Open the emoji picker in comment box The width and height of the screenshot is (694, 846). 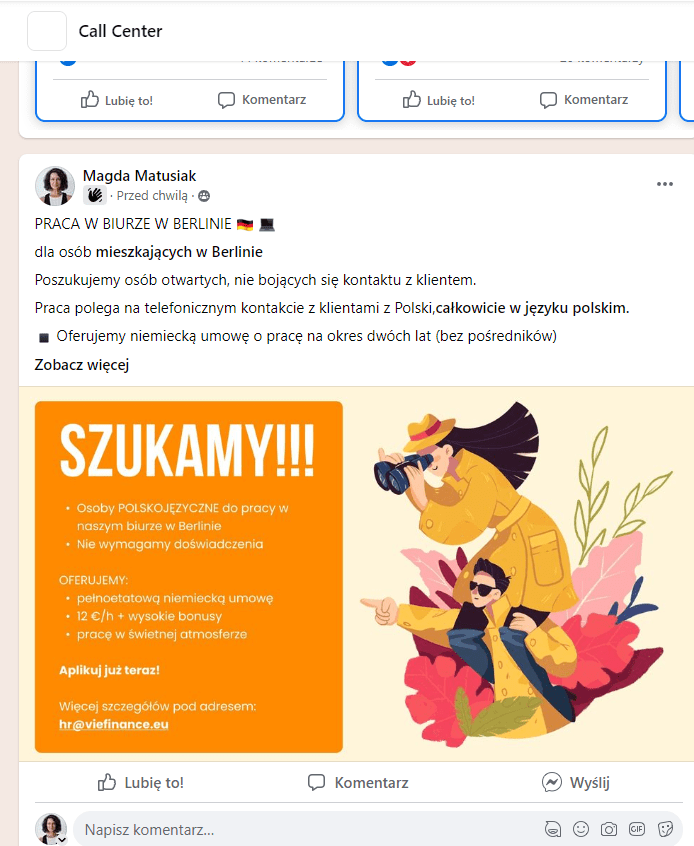[x=581, y=829]
